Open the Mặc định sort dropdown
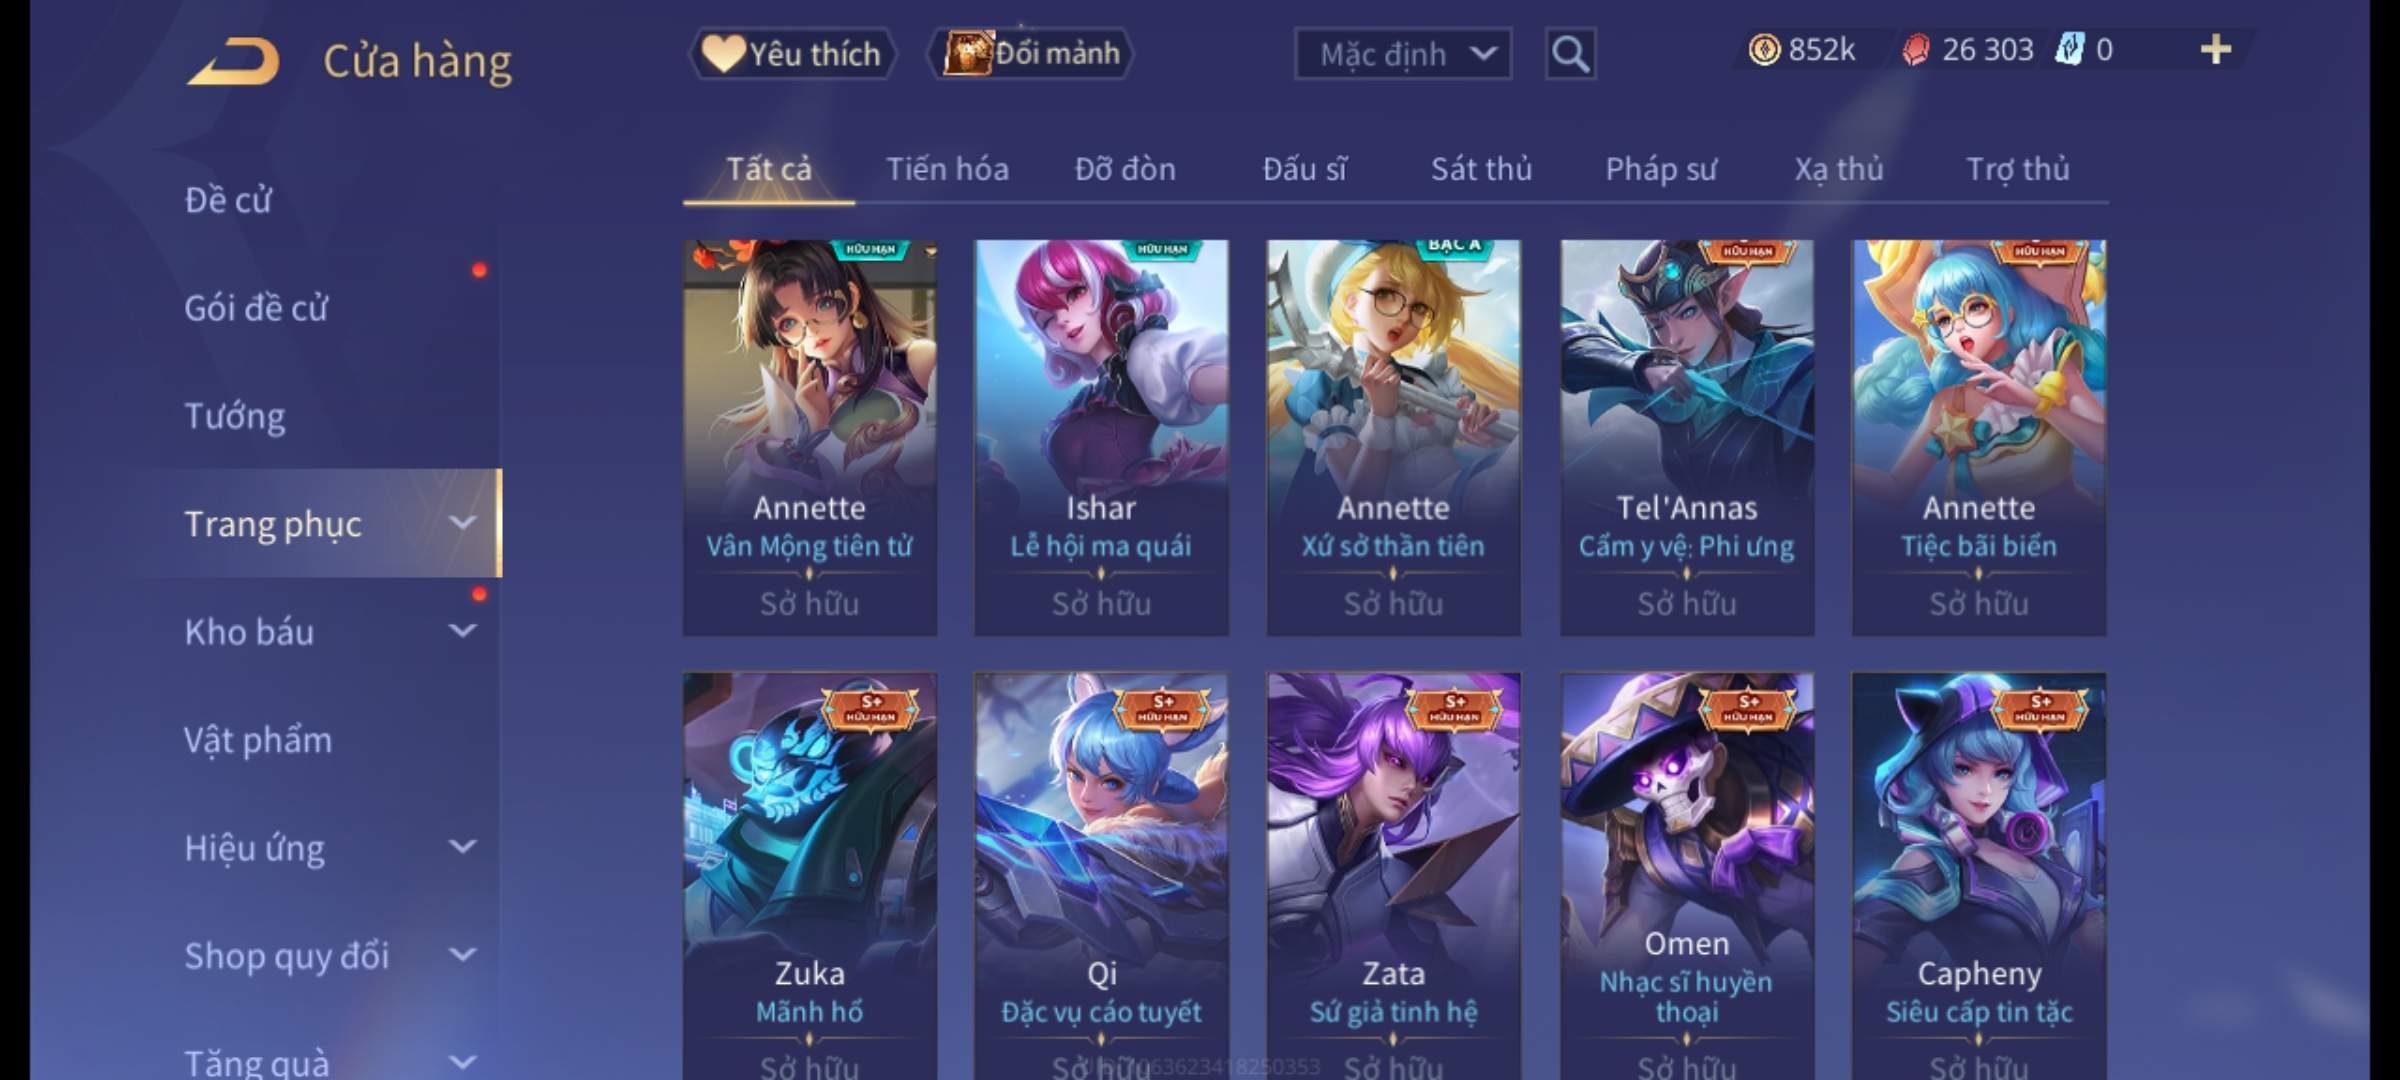The width and height of the screenshot is (2400, 1080). [1403, 54]
